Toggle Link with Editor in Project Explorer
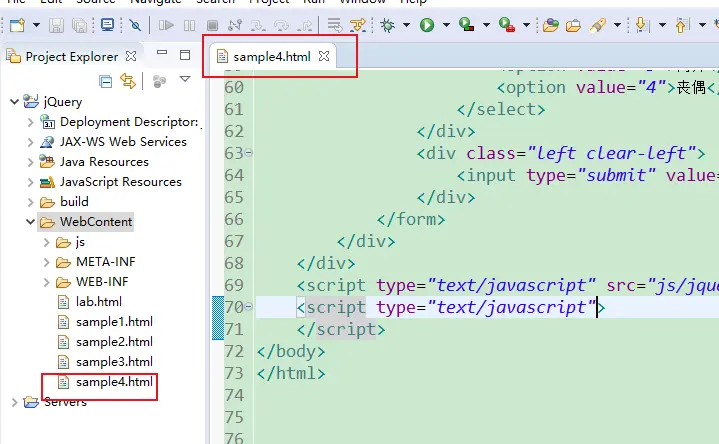 pyautogui.click(x=128, y=80)
